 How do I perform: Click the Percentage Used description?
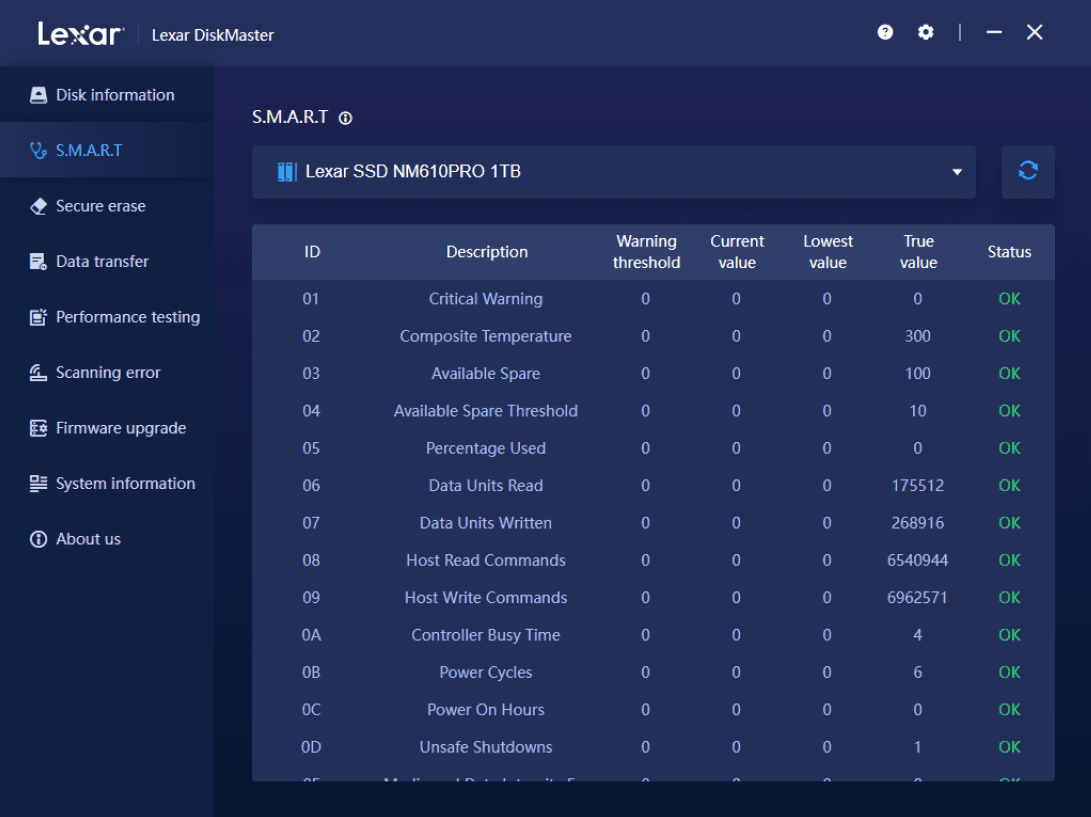[486, 449]
